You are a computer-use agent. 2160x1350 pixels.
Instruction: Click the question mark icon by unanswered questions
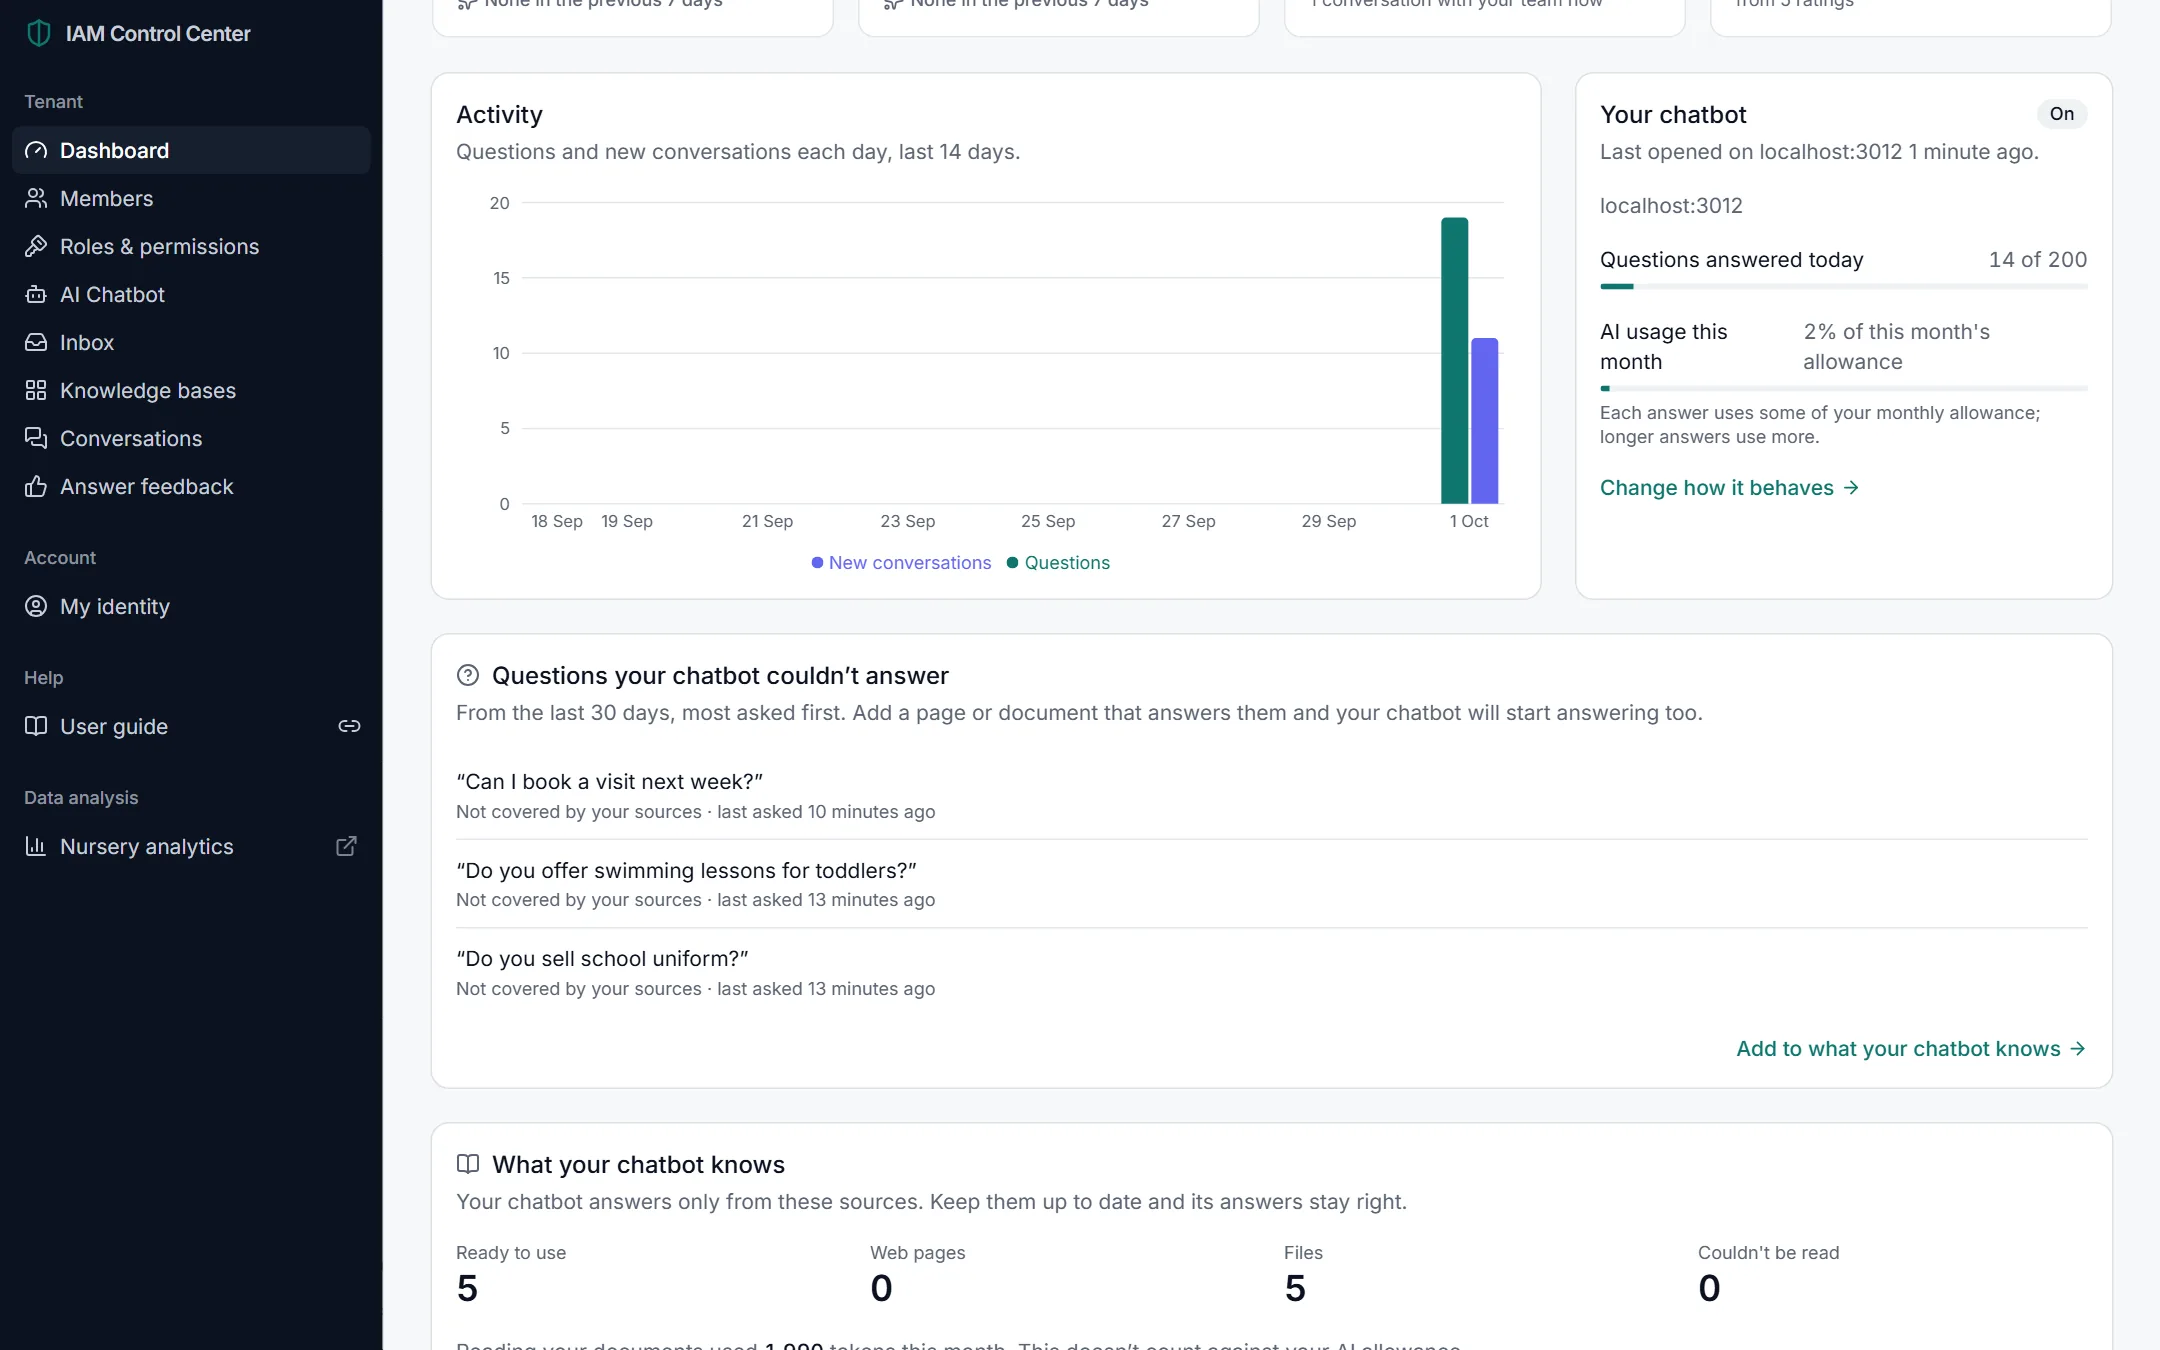tap(468, 675)
